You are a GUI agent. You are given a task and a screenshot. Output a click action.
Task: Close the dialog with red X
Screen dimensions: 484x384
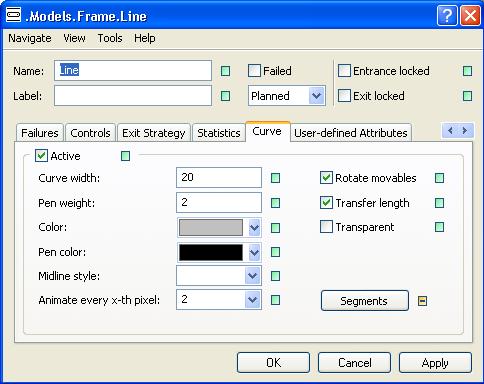(470, 15)
